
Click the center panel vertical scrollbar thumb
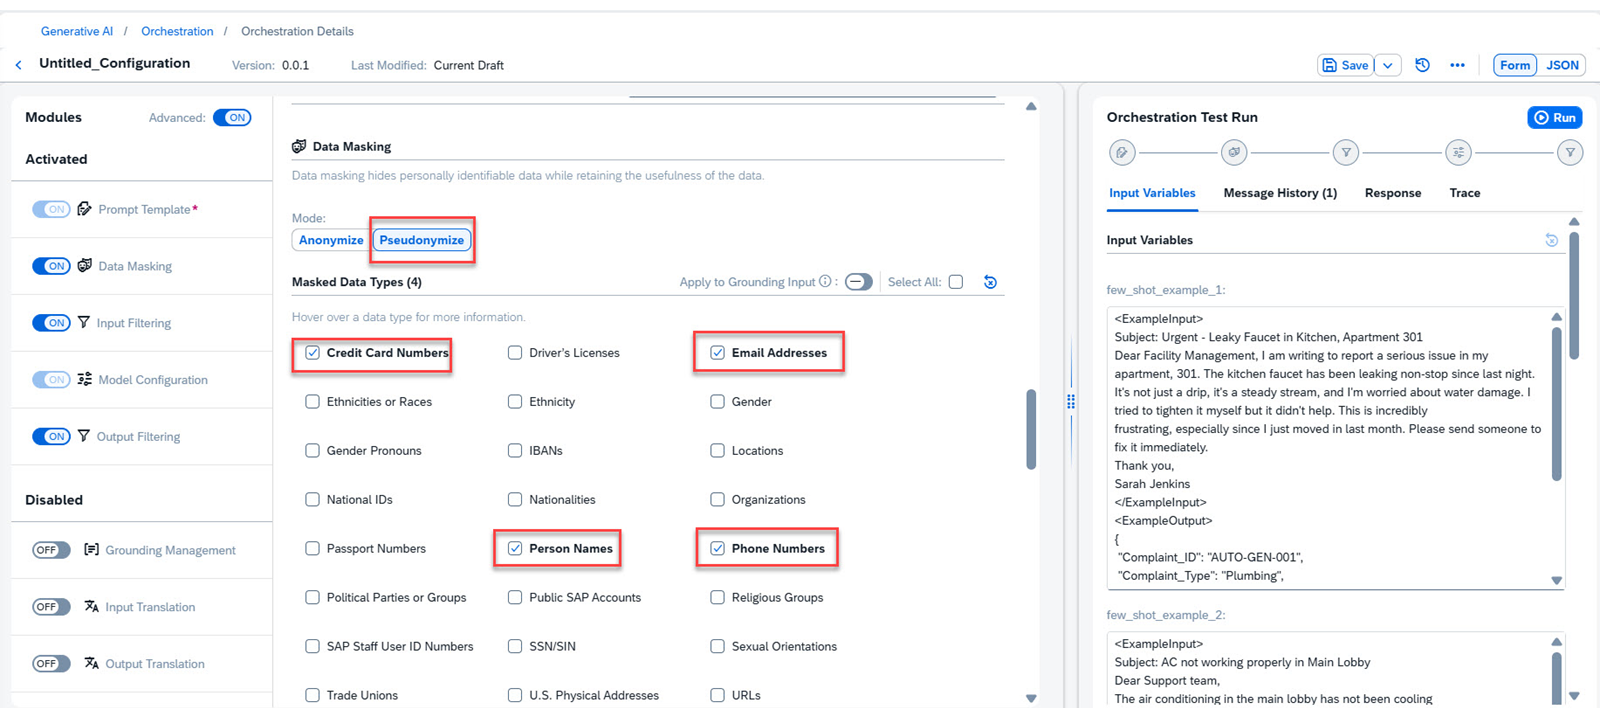[x=1031, y=429]
